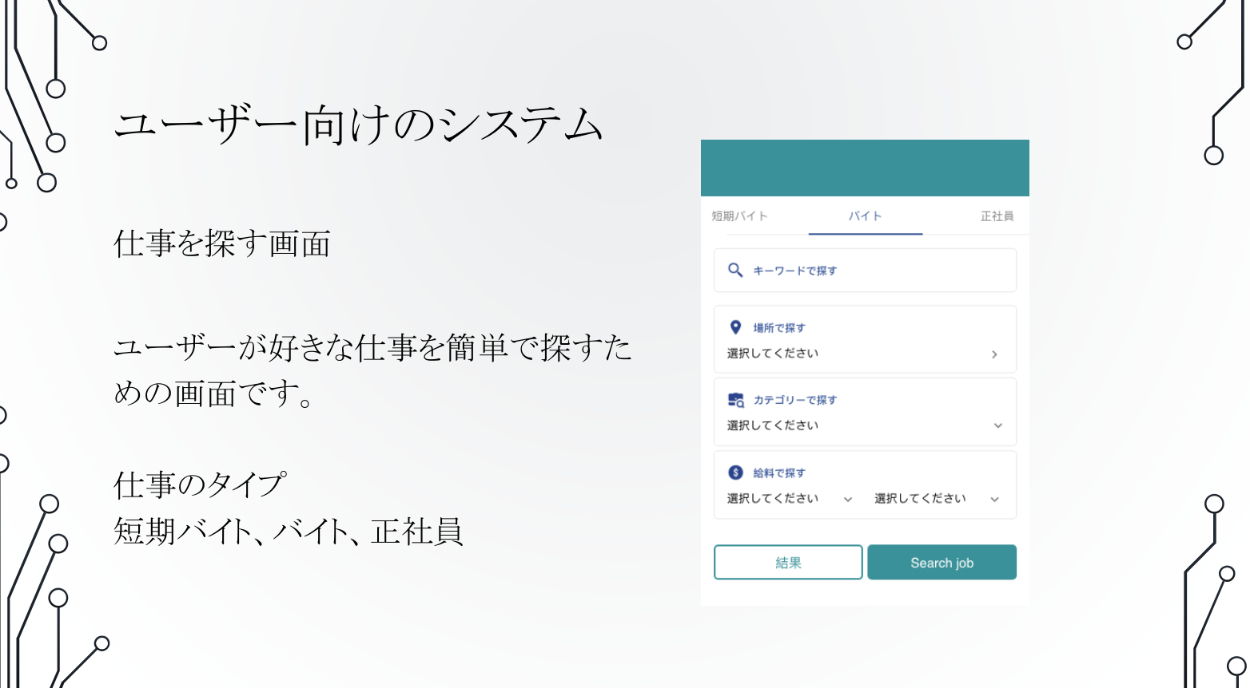
Task: Select the slide title ユーザー向けのシステム
Action: click(359, 127)
